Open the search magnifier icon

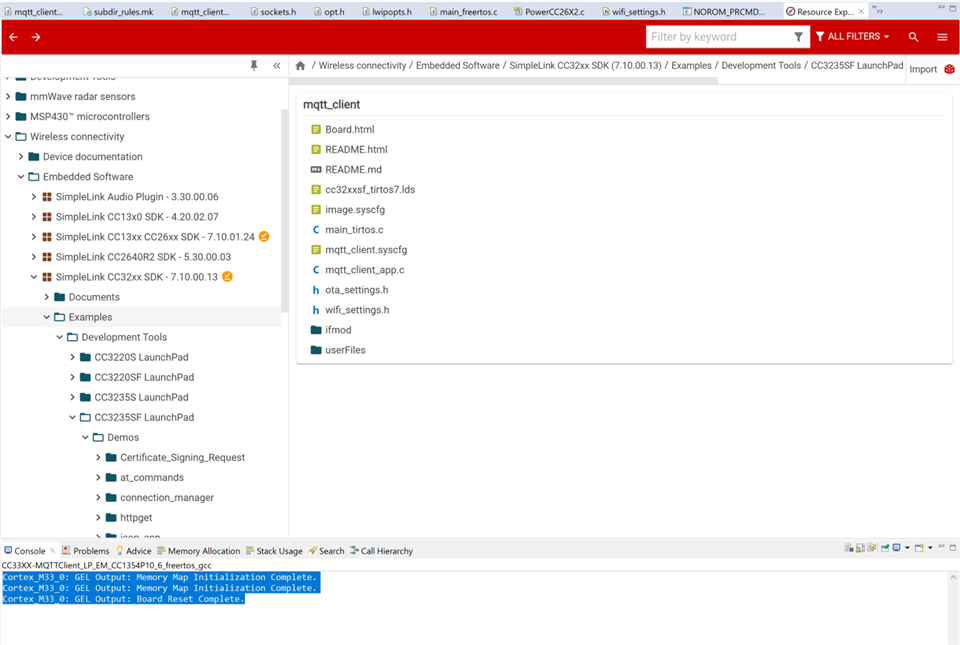913,37
